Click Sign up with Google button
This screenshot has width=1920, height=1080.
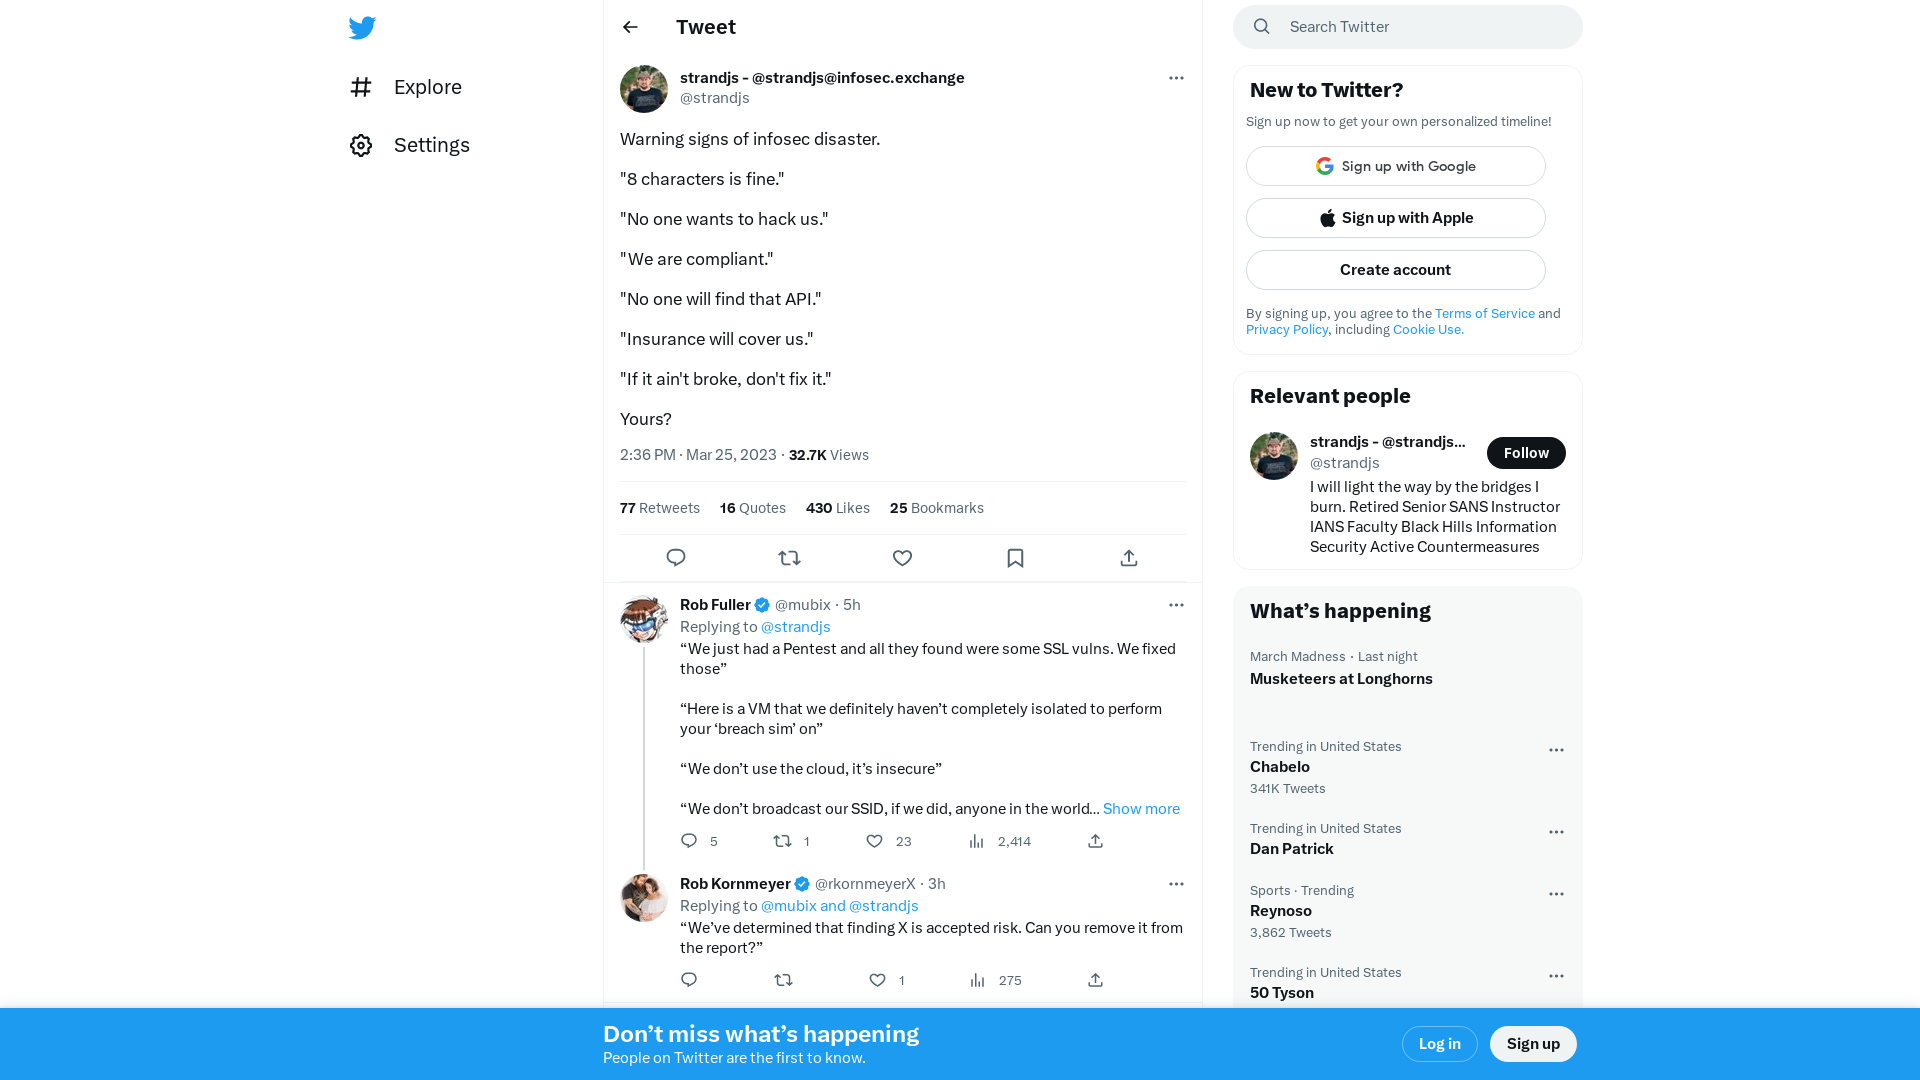coord(1395,166)
